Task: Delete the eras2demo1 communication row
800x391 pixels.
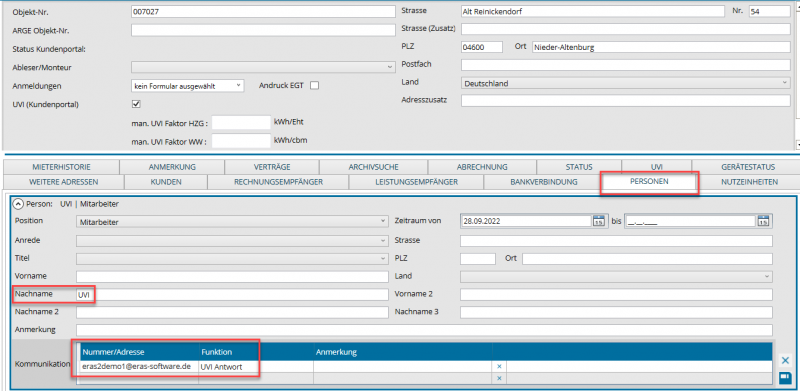Action: pyautogui.click(x=499, y=366)
